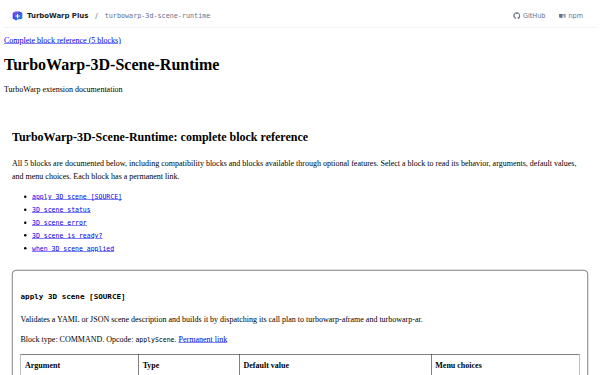Screen dimensions: 600x375
Task: Jump to 3D scene status block
Action: tap(61, 210)
